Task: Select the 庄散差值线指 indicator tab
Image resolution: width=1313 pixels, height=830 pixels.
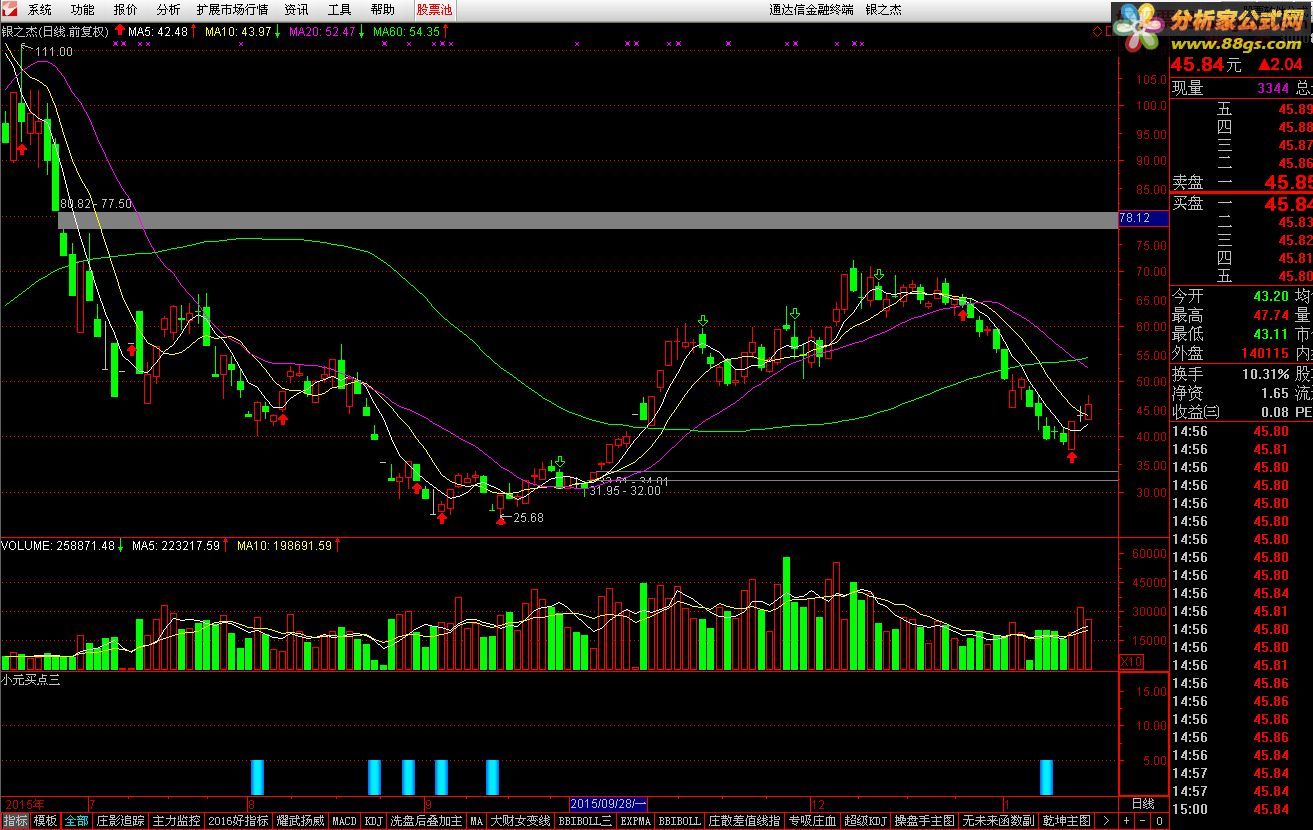Action: (745, 821)
